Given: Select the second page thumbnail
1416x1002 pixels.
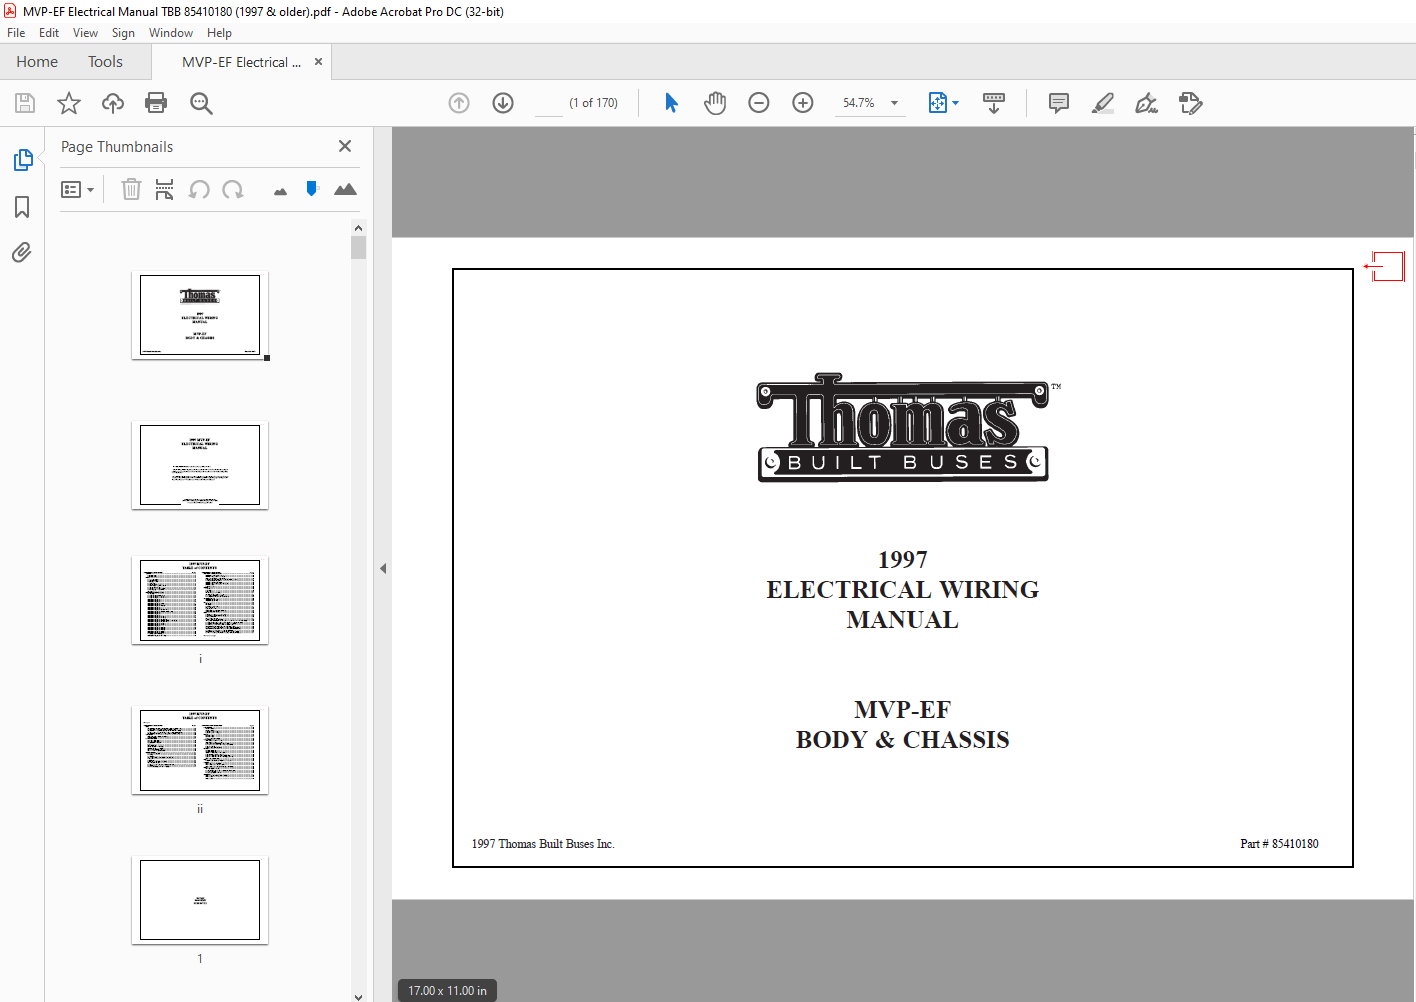Looking at the screenshot, I should tap(200, 465).
